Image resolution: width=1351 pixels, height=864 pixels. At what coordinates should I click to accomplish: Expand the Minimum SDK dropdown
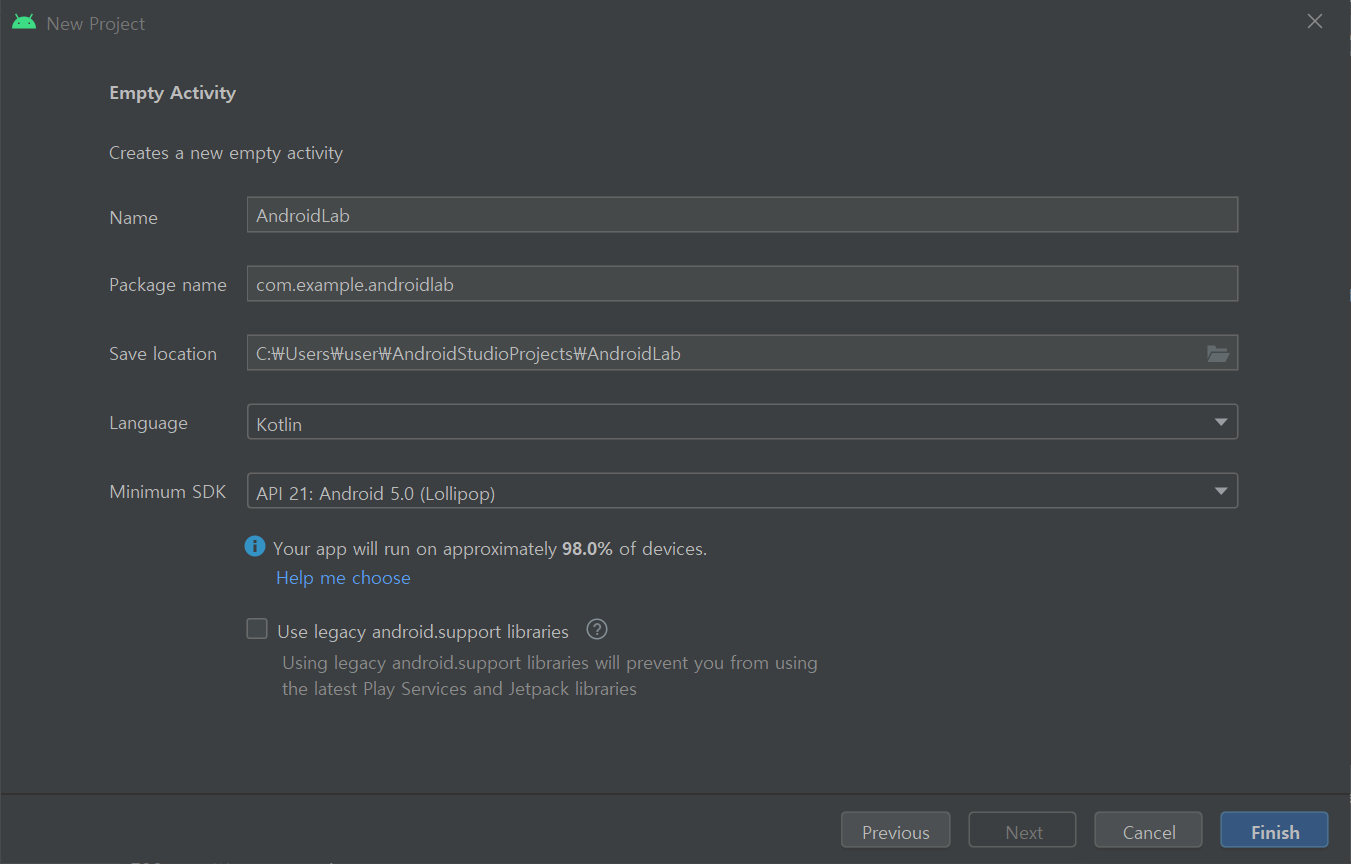point(742,491)
